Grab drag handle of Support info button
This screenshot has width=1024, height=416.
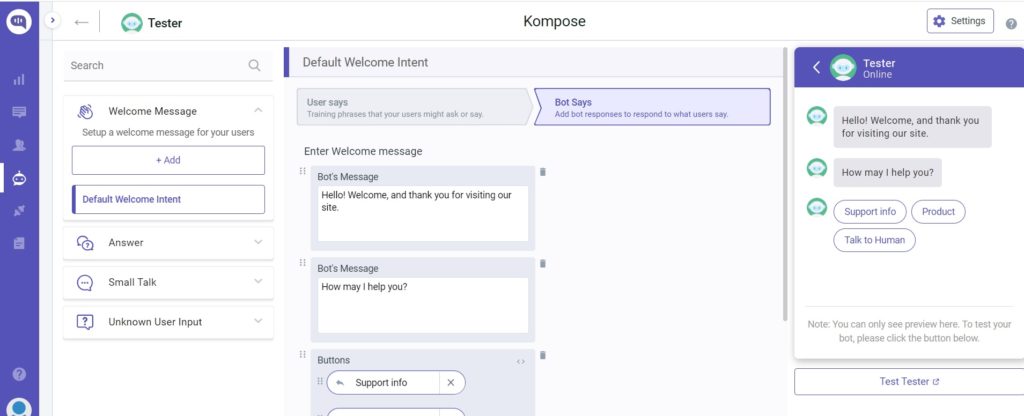(x=320, y=381)
